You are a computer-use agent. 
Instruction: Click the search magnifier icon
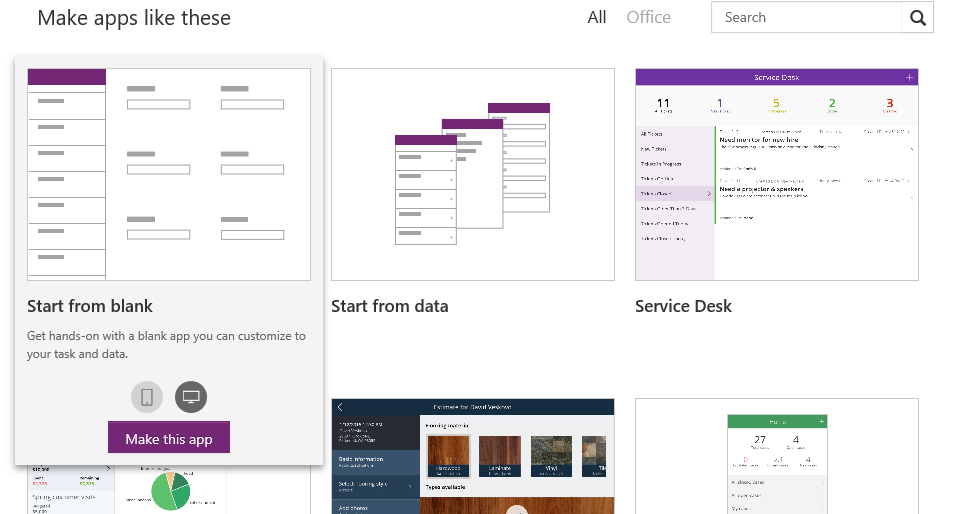coord(918,18)
